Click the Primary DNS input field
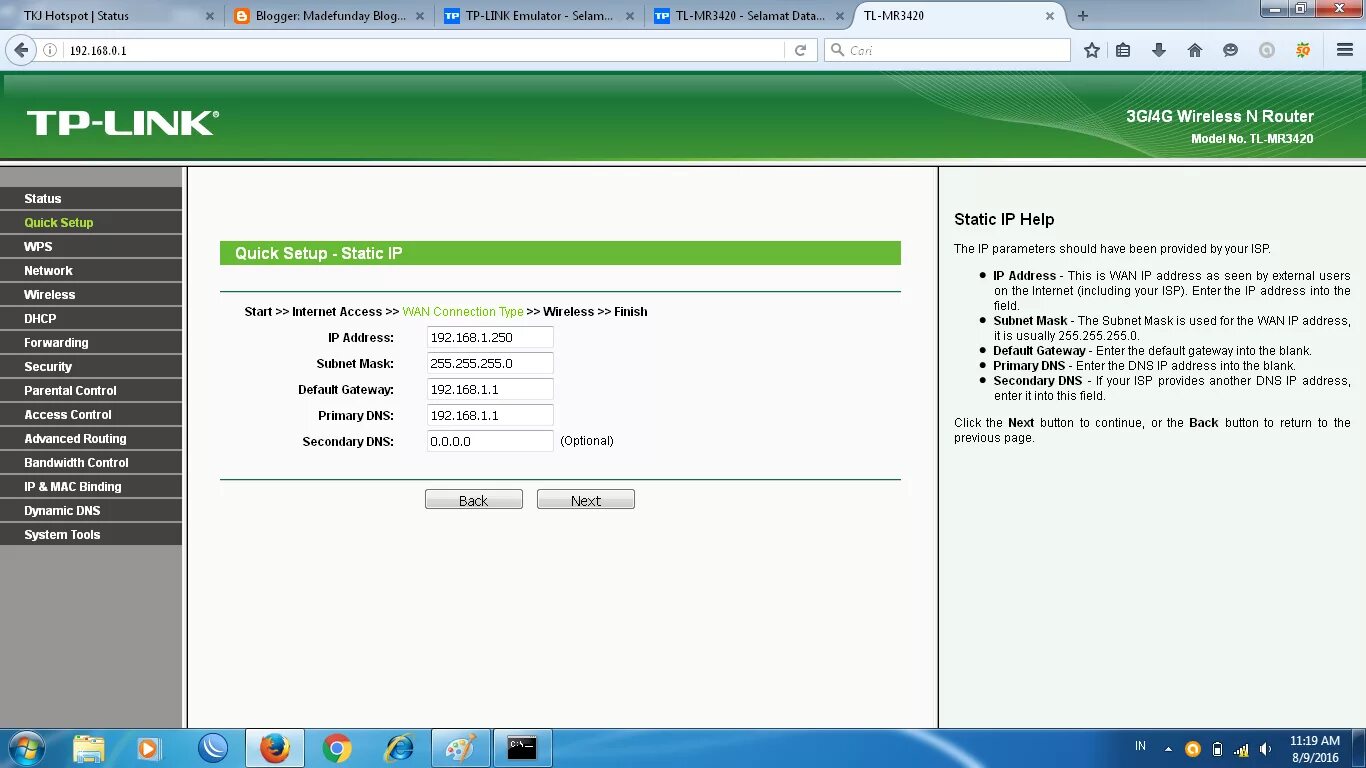This screenshot has width=1366, height=768. pyautogui.click(x=490, y=416)
